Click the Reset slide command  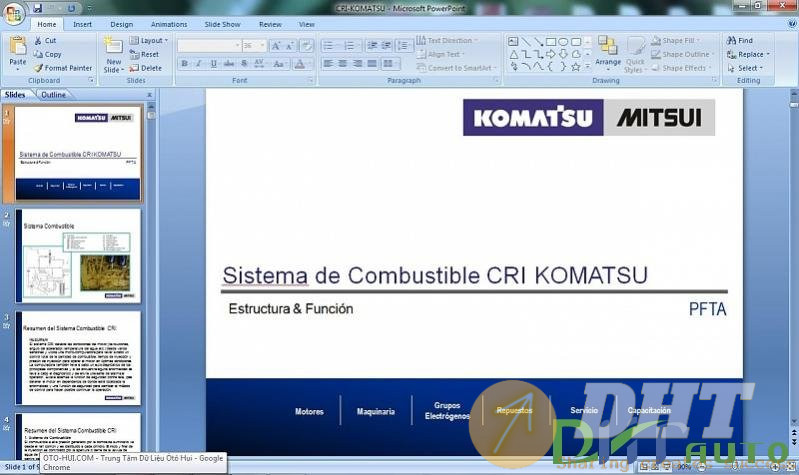pos(144,54)
